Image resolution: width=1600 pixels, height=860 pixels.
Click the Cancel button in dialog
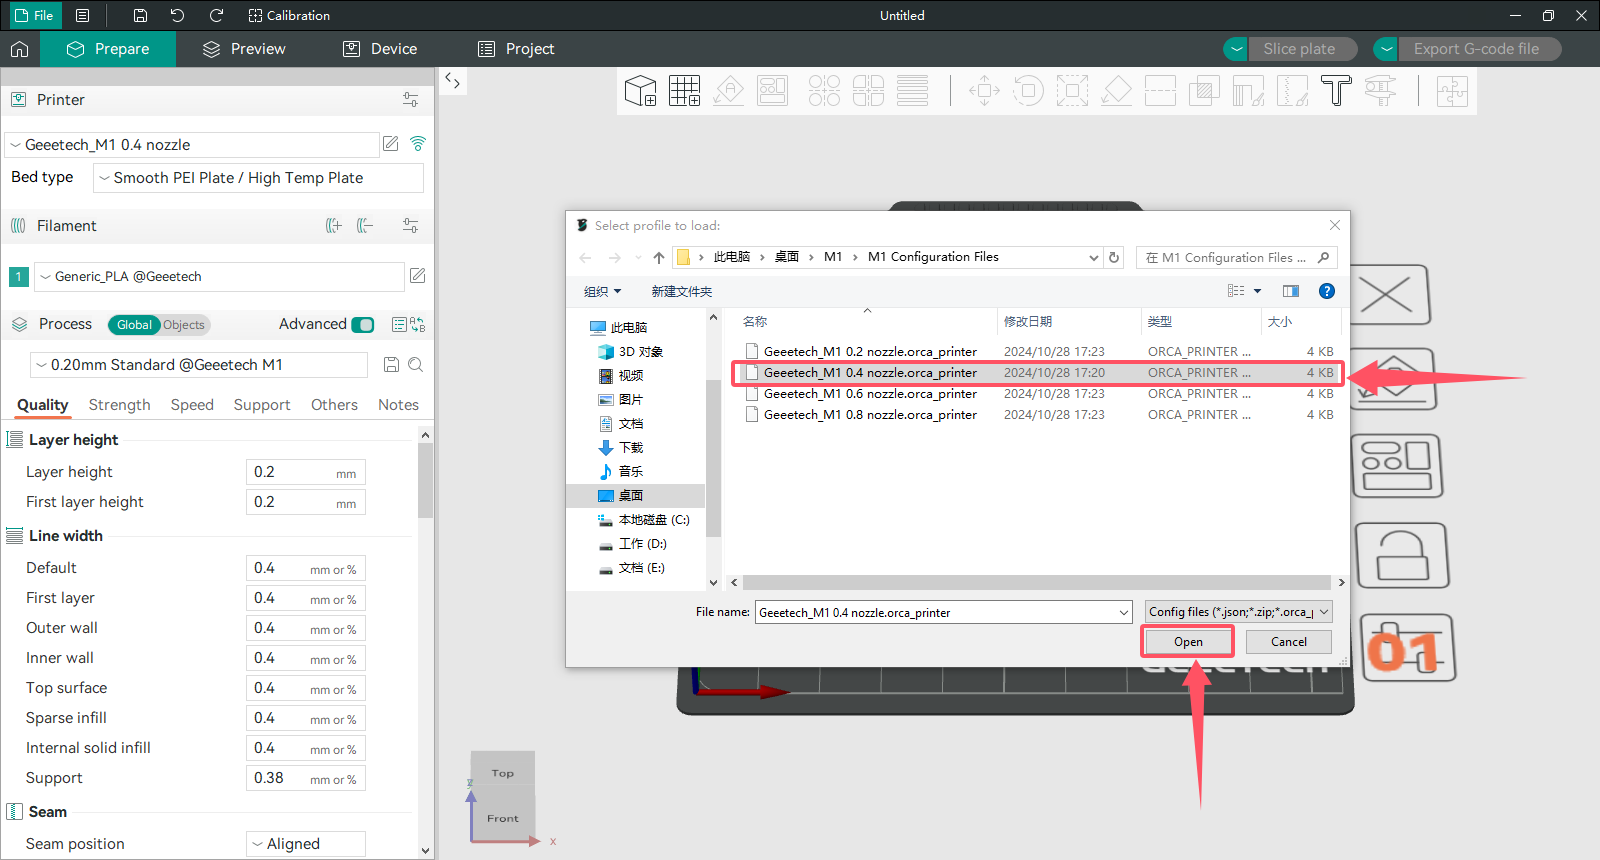(1289, 642)
